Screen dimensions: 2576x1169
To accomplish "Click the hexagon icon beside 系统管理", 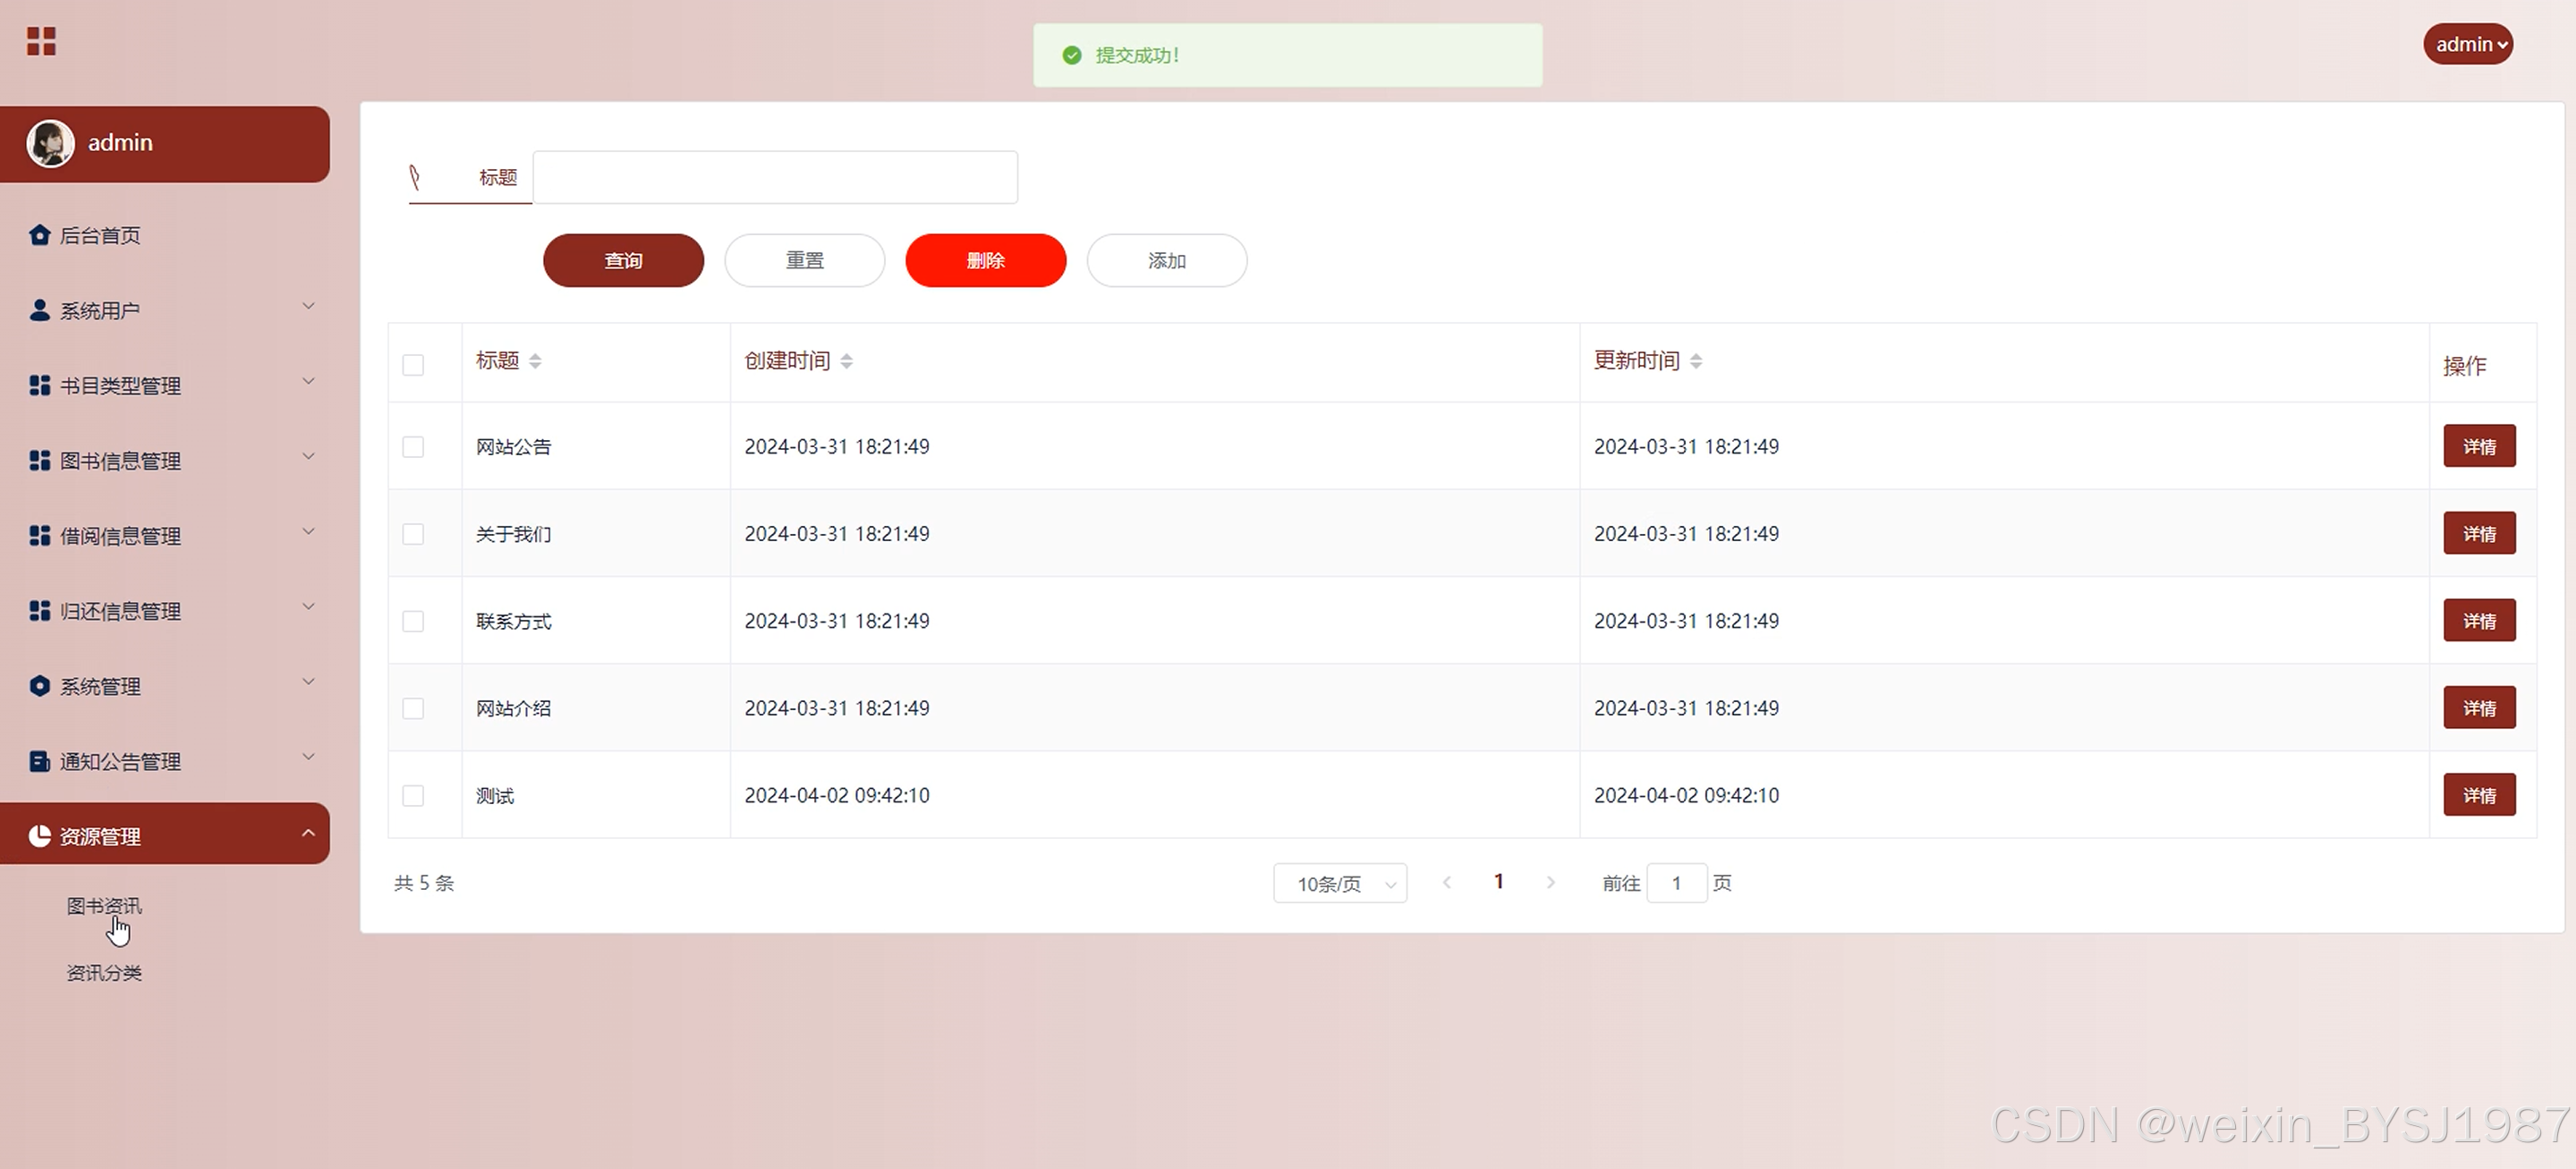I will [39, 686].
